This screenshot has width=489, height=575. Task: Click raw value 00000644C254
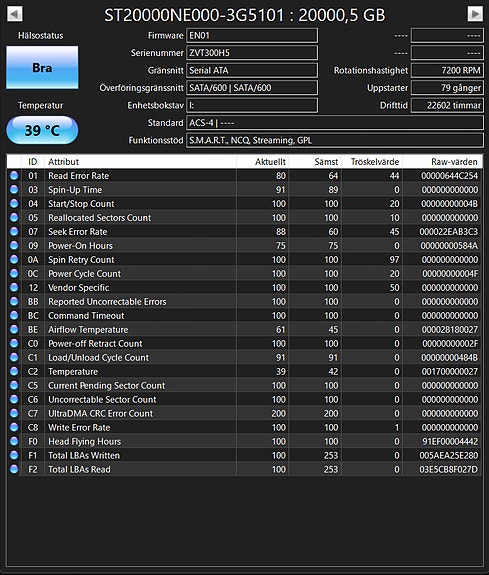pyautogui.click(x=449, y=176)
